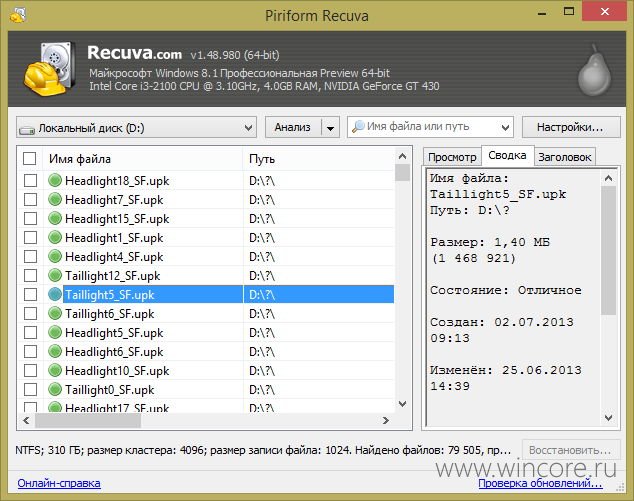The height and width of the screenshot is (501, 634).
Task: Click the Проверка обновлений link
Action: 540,484
